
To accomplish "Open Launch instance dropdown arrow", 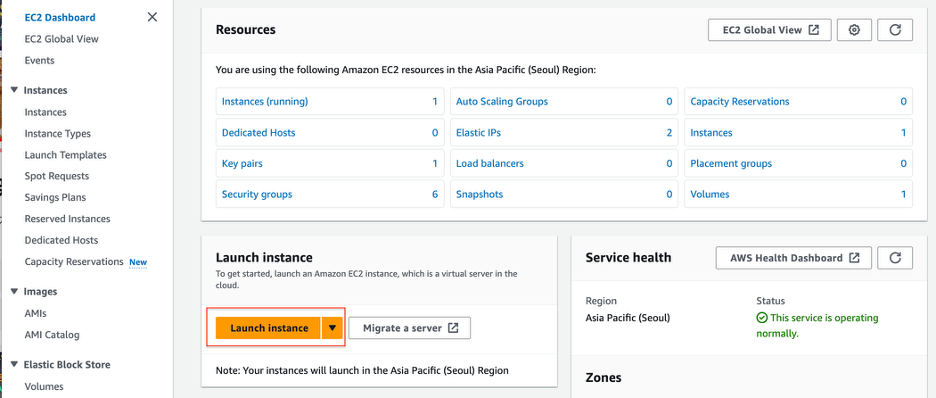I will pos(332,328).
